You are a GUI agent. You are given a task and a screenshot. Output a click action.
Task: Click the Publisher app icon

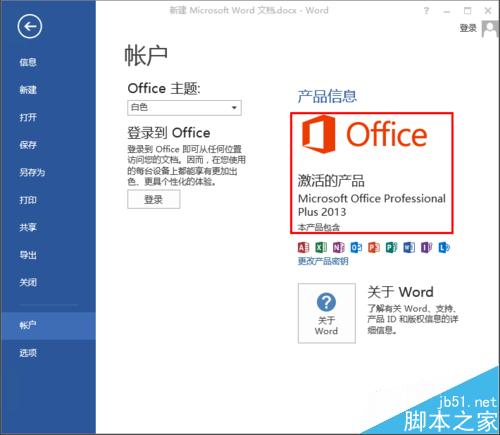pyautogui.click(x=392, y=247)
